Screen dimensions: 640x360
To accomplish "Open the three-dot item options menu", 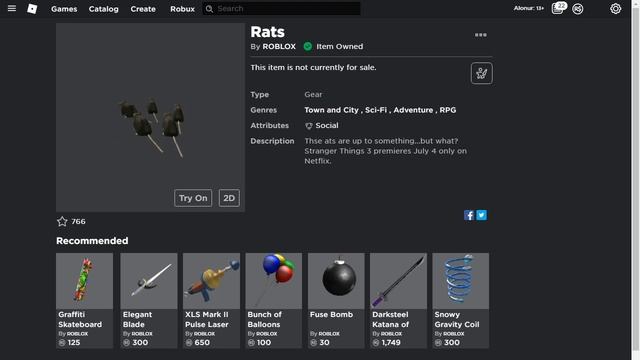I will tap(480, 35).
